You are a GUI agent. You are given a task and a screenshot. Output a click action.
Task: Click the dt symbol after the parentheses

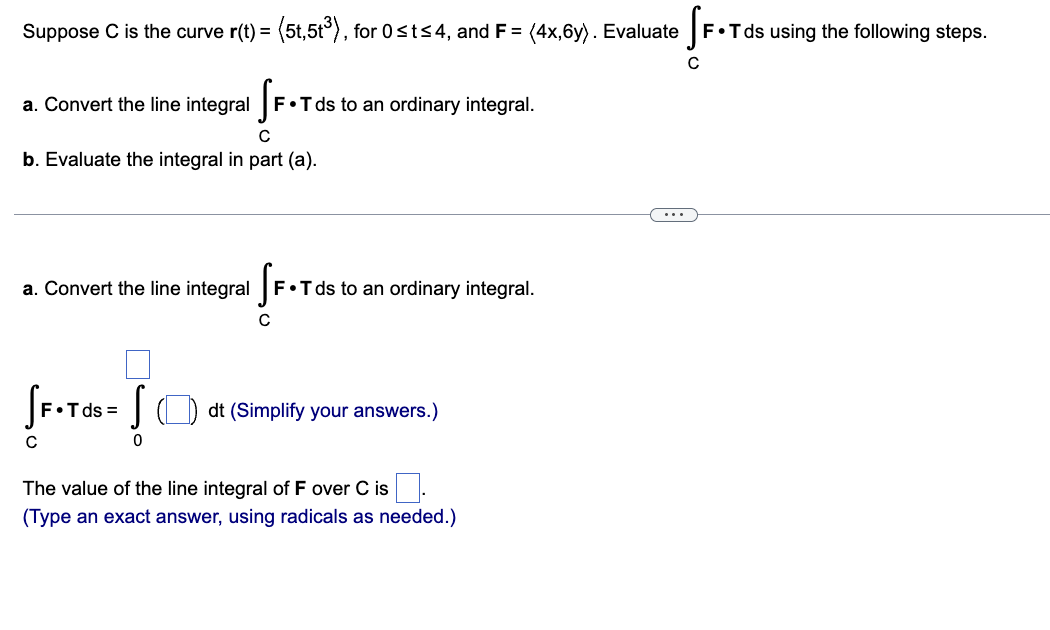click(x=216, y=408)
